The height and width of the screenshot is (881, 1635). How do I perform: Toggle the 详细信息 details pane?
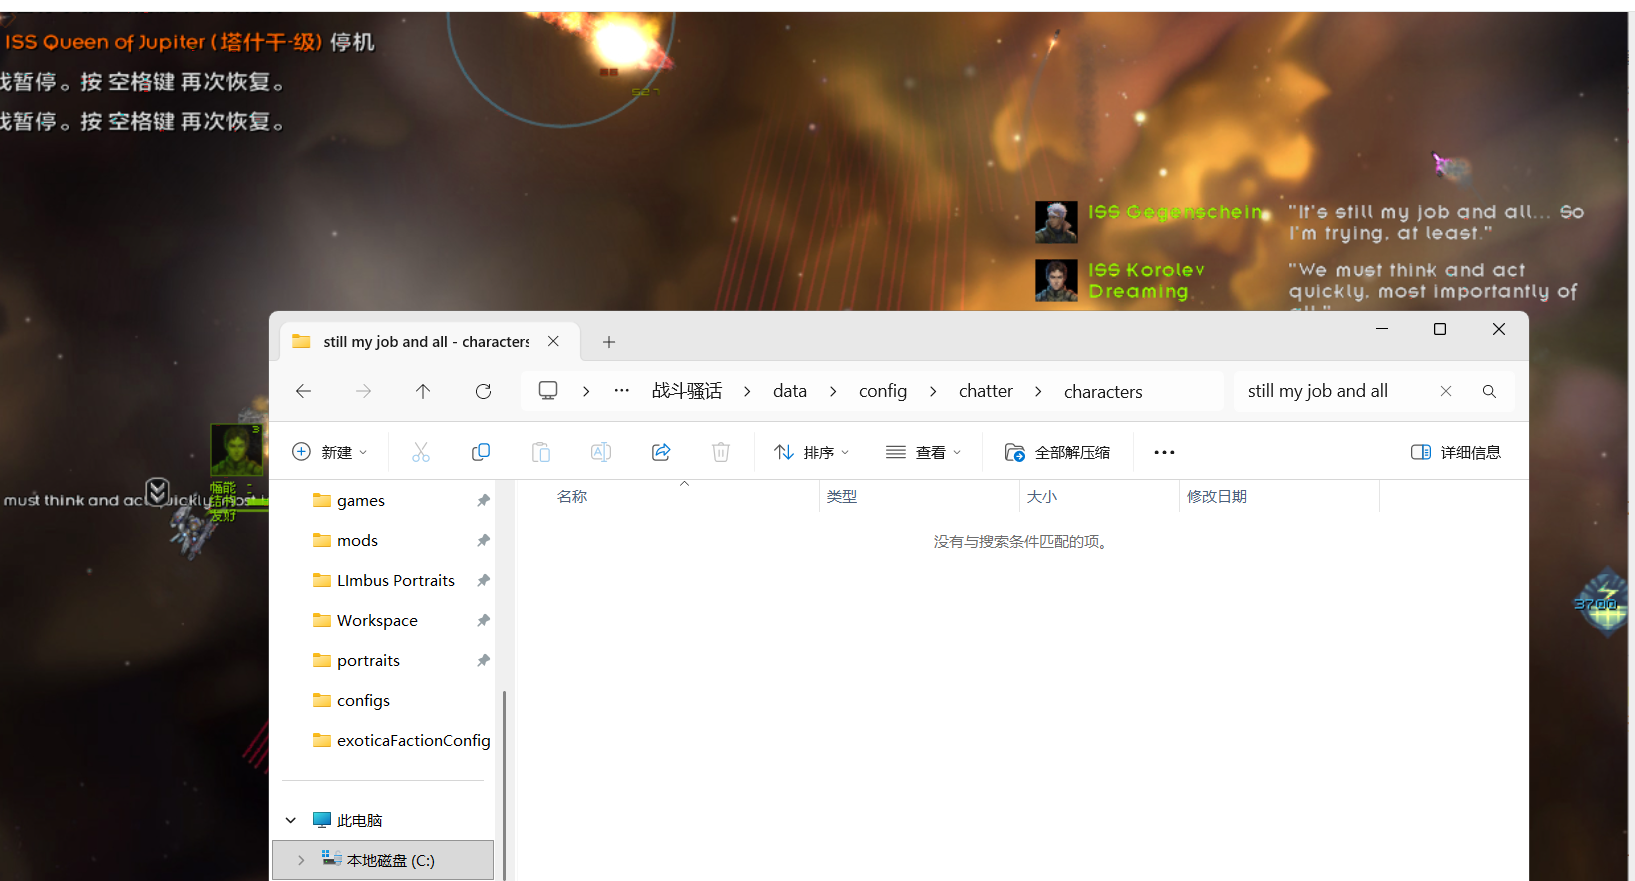point(1456,452)
